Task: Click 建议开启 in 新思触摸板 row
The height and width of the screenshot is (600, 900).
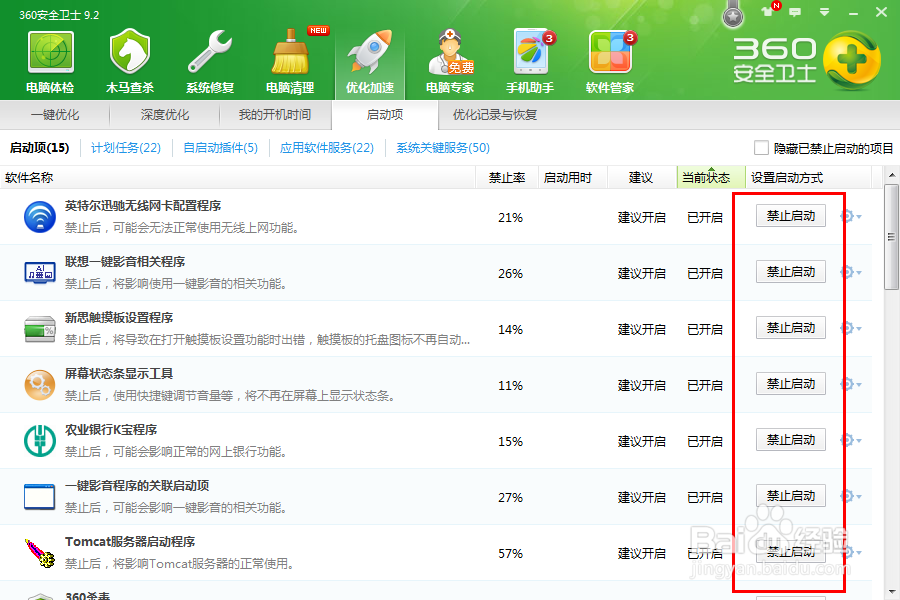Action: (642, 330)
